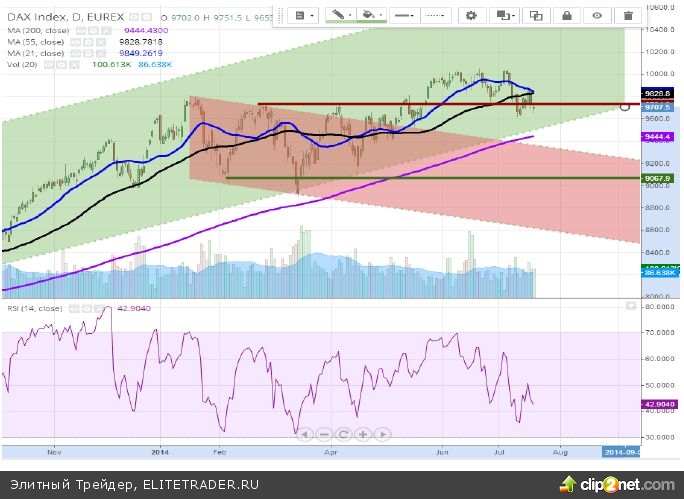Reset chart view with circular arrow
This screenshot has width=684, height=499.
(343, 434)
